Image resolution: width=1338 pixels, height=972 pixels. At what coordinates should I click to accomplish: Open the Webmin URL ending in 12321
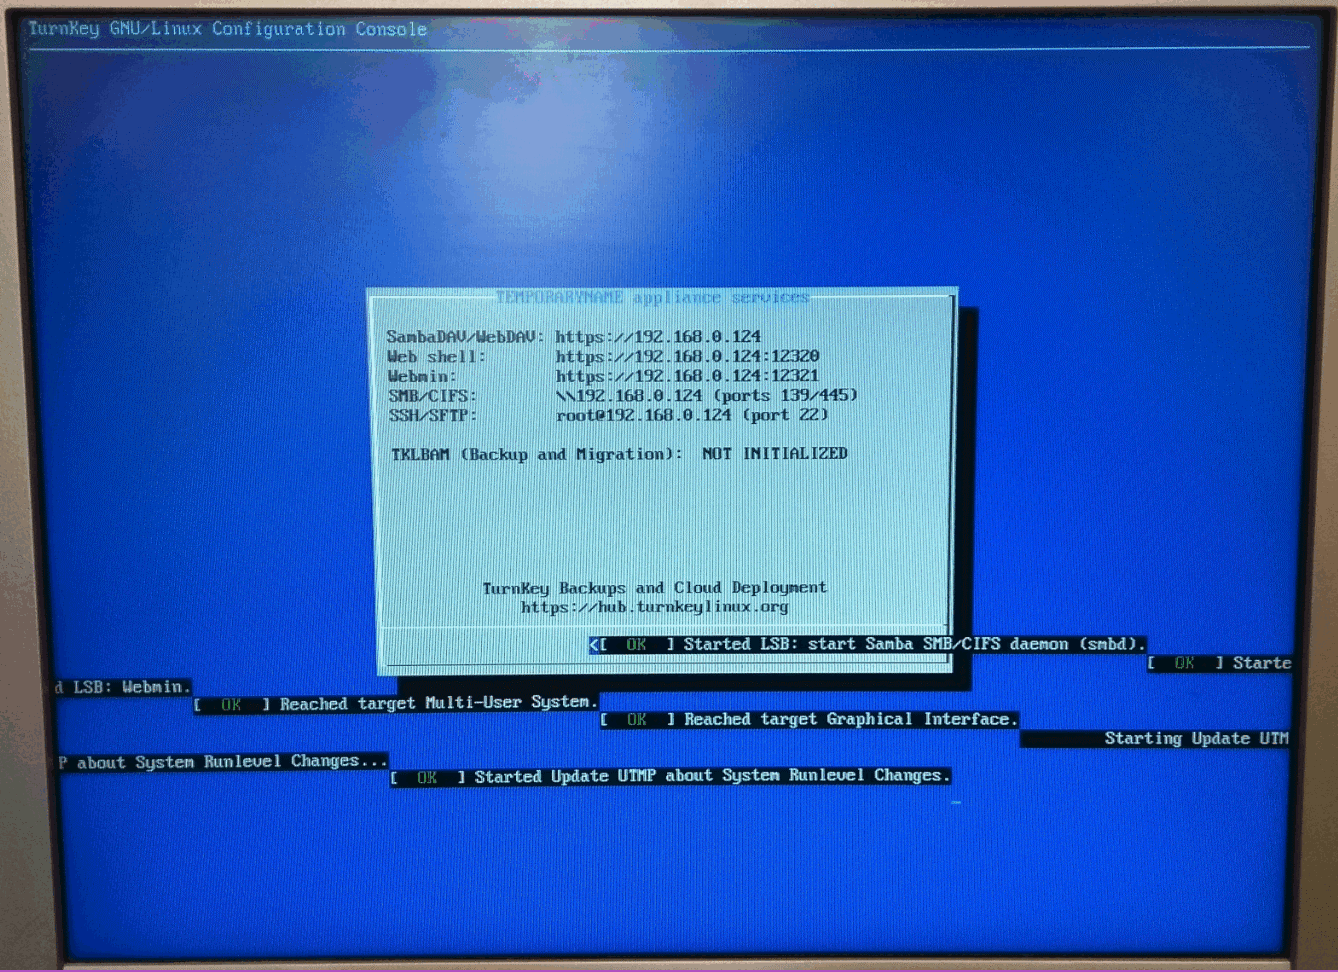pos(687,377)
